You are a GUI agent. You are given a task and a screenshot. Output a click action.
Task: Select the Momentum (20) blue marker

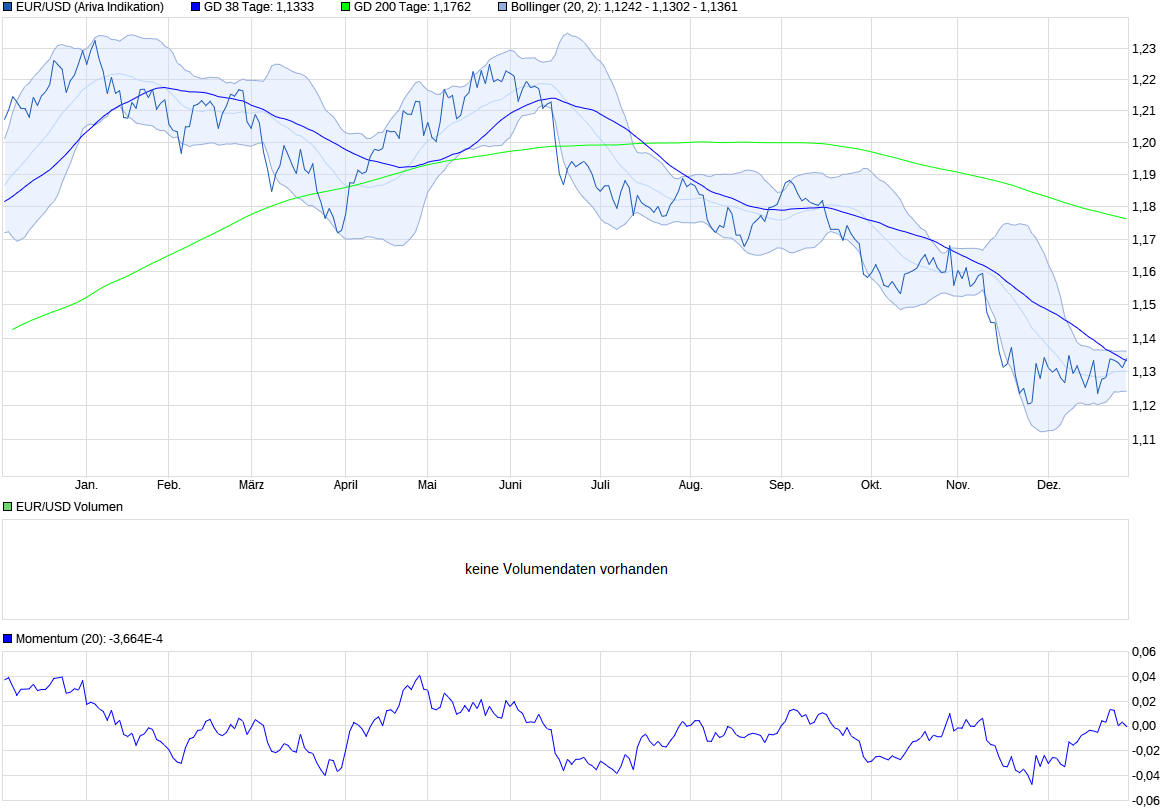pyautogui.click(x=7, y=638)
